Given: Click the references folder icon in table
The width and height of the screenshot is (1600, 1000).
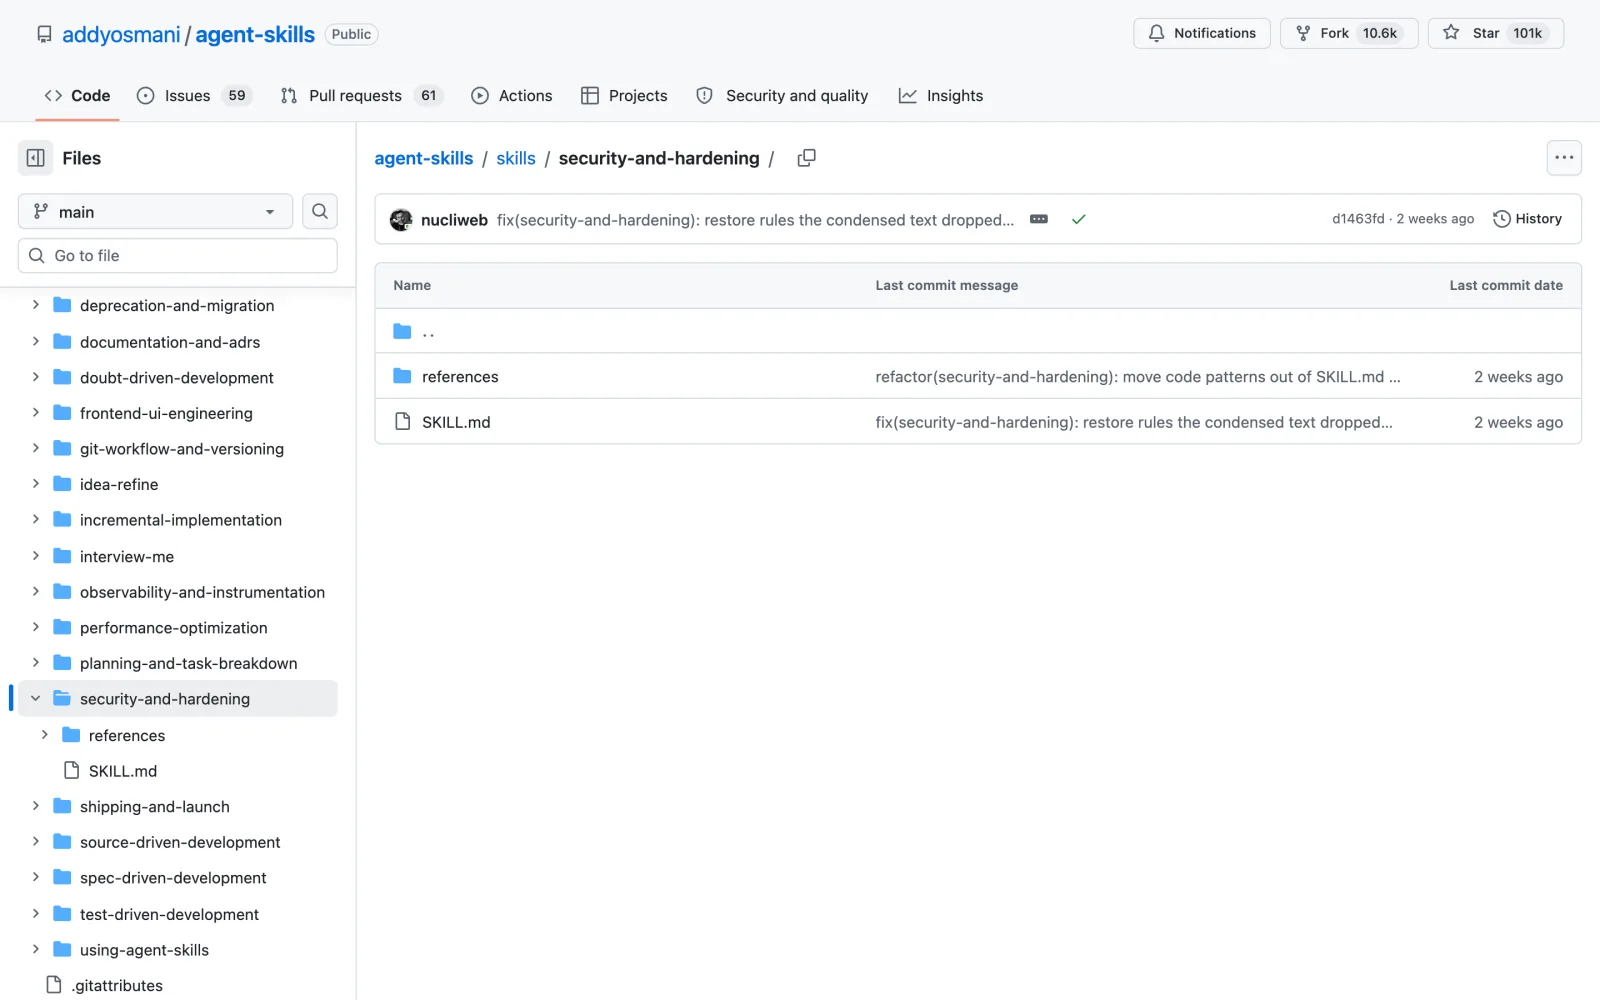Looking at the screenshot, I should (402, 376).
